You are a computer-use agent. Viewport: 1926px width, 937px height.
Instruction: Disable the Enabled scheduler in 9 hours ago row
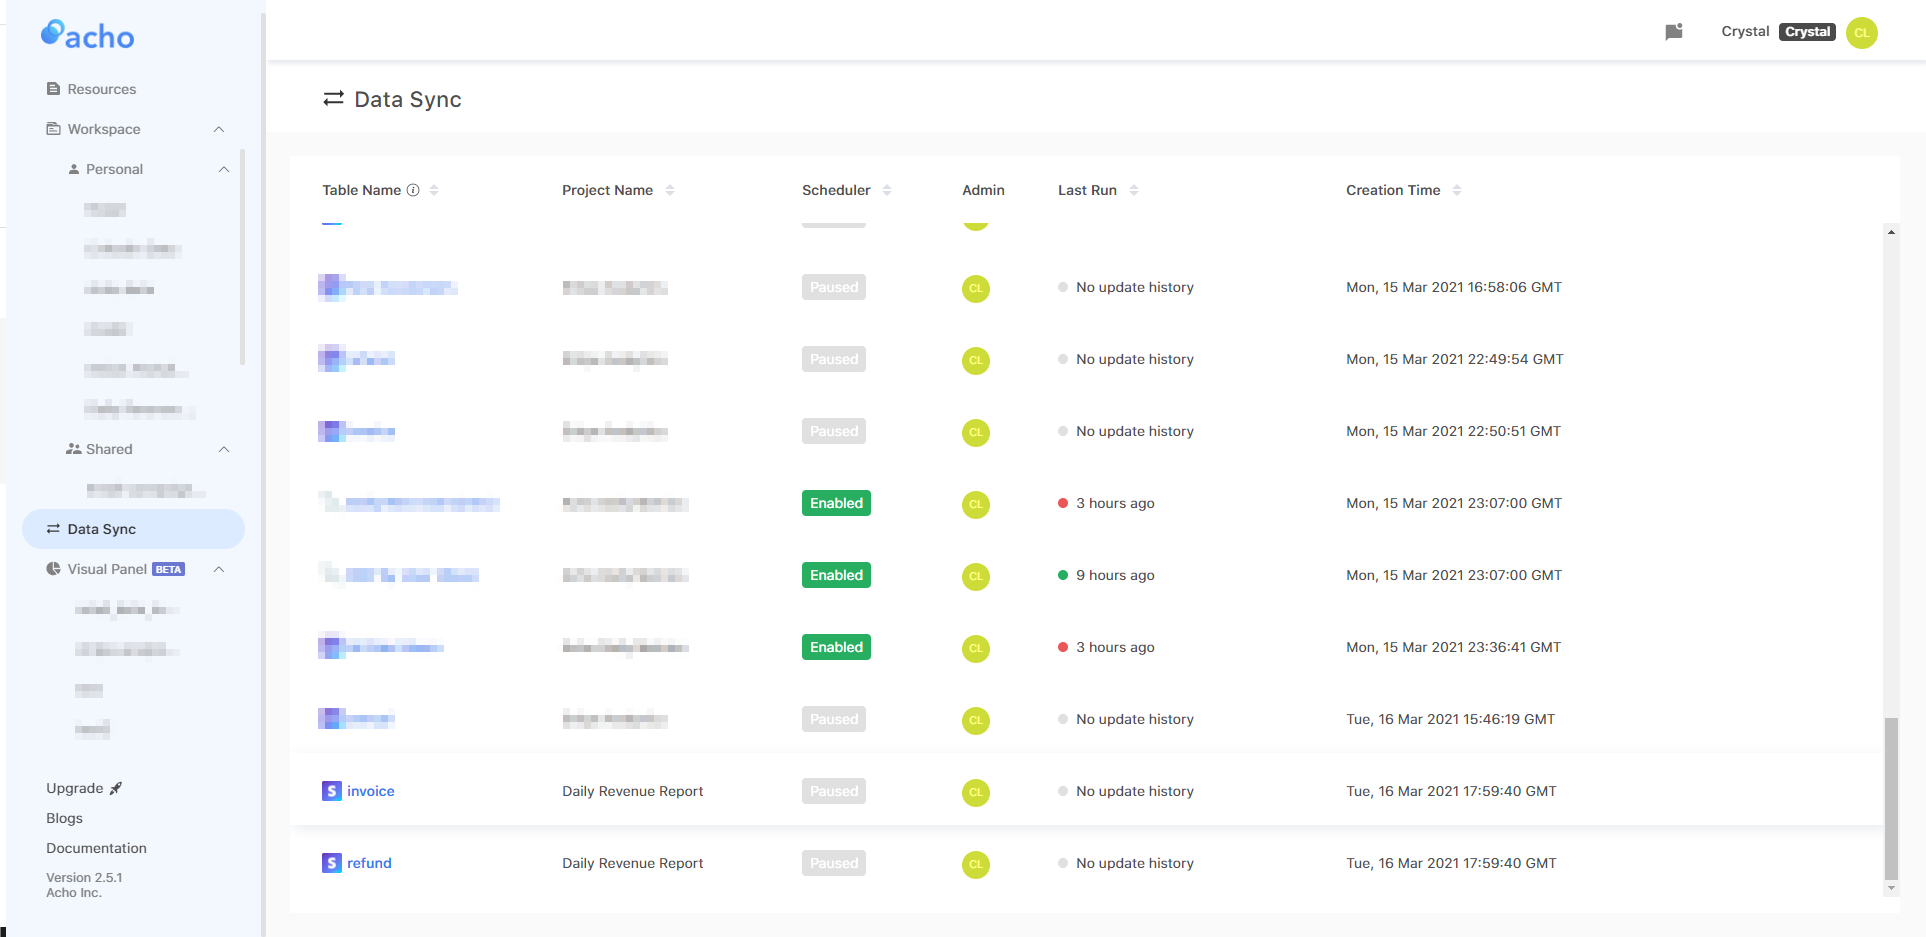[836, 575]
